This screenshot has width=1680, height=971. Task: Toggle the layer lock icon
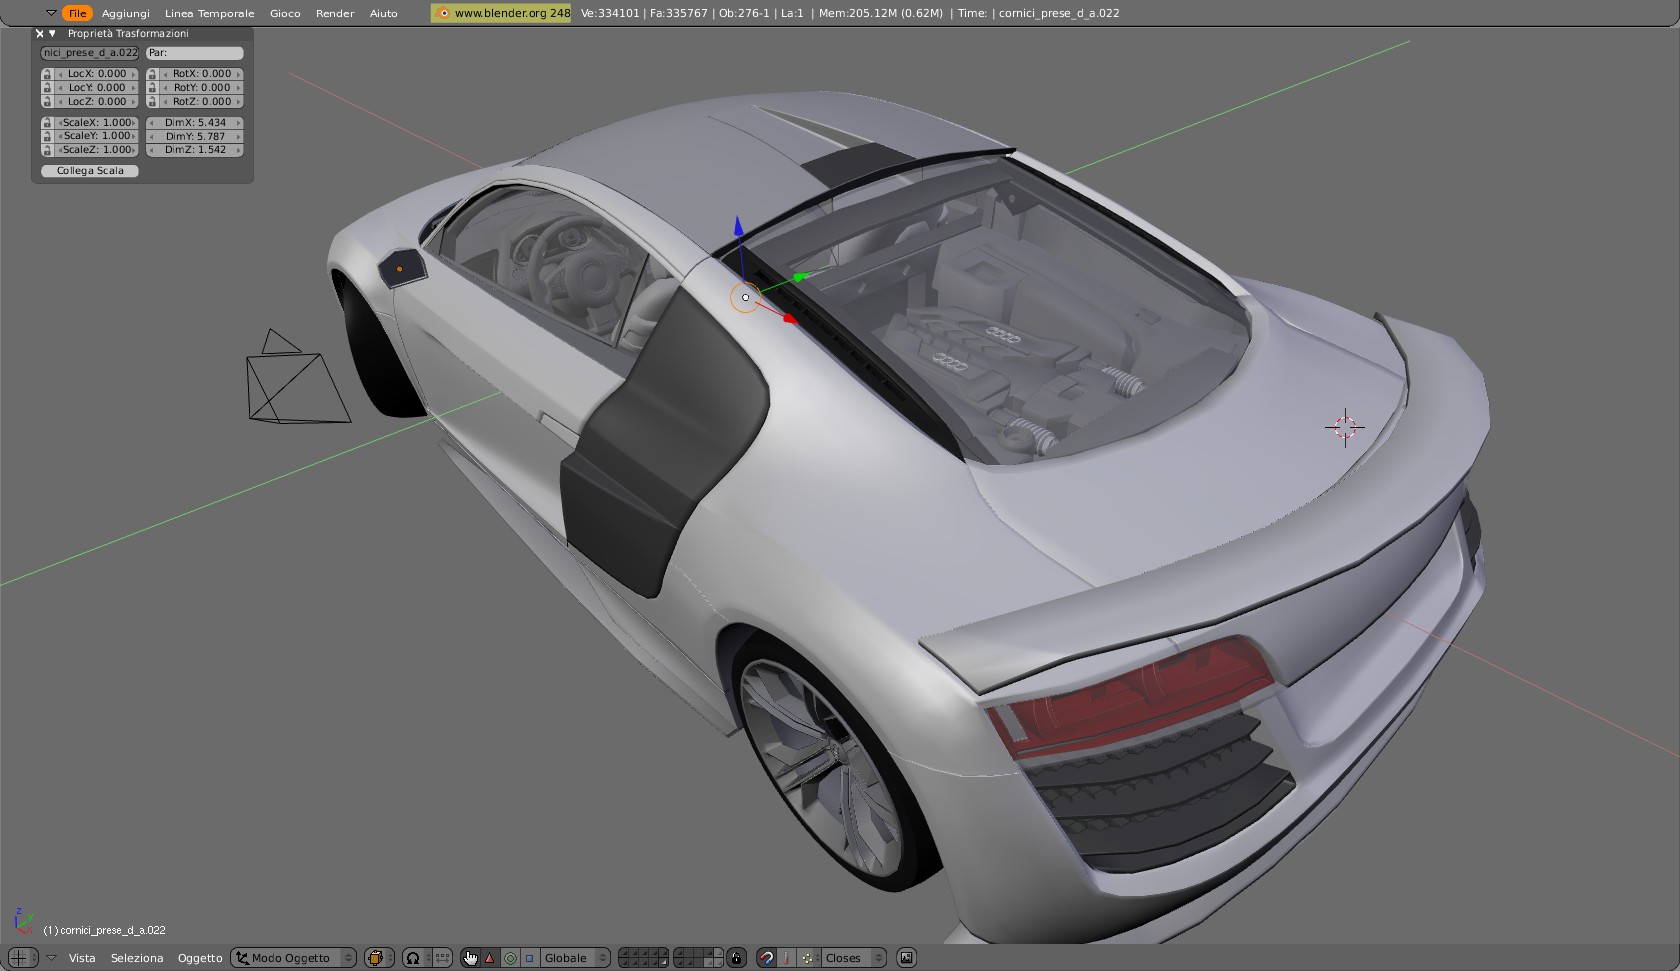coord(736,958)
